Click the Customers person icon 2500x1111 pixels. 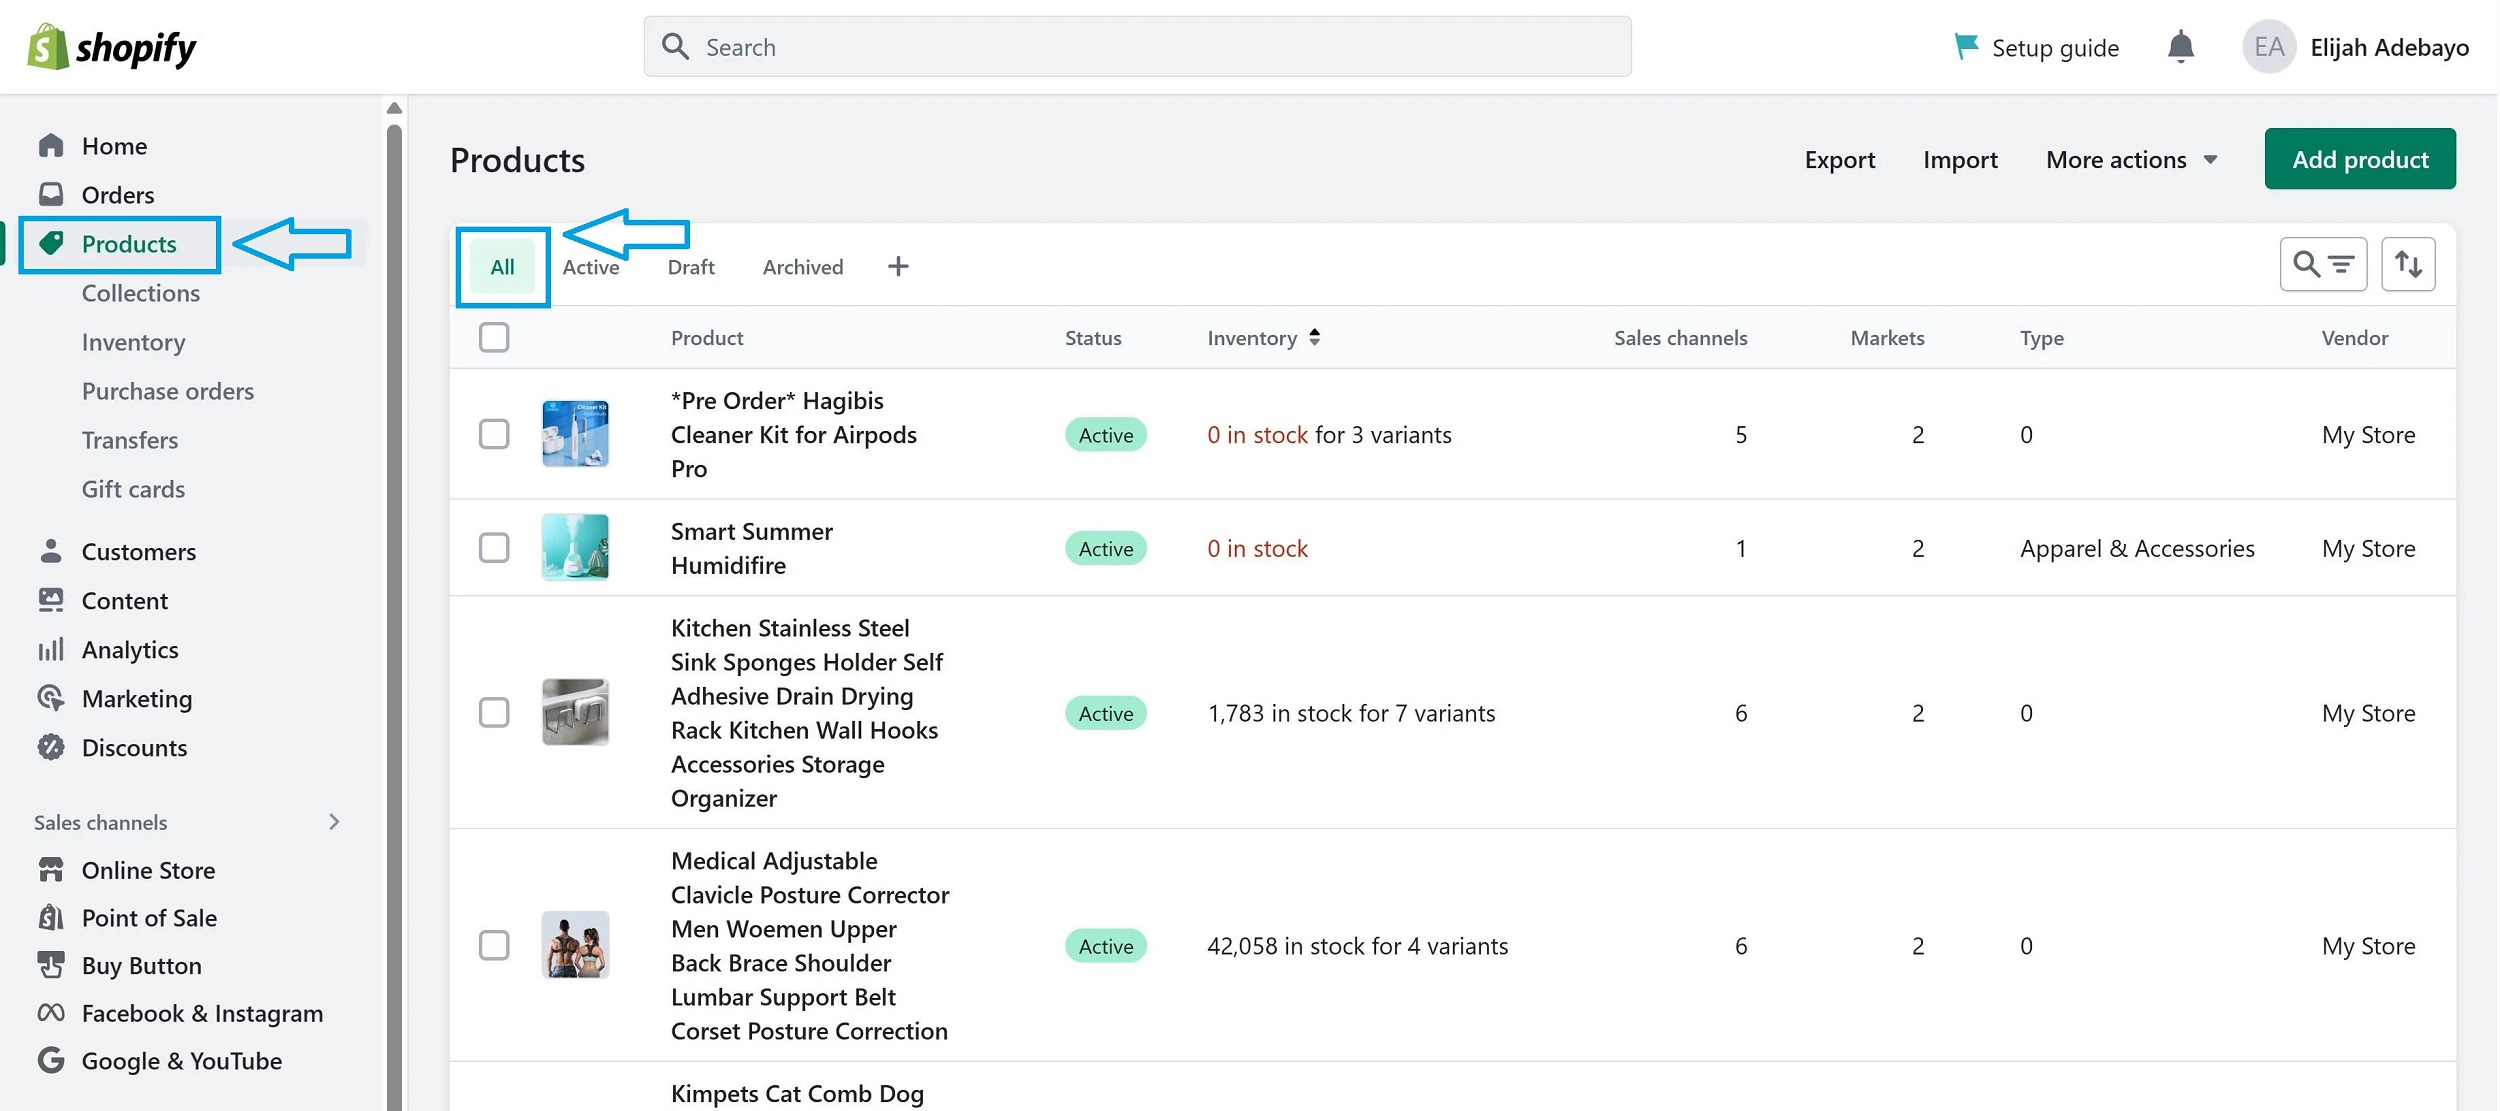[x=51, y=551]
